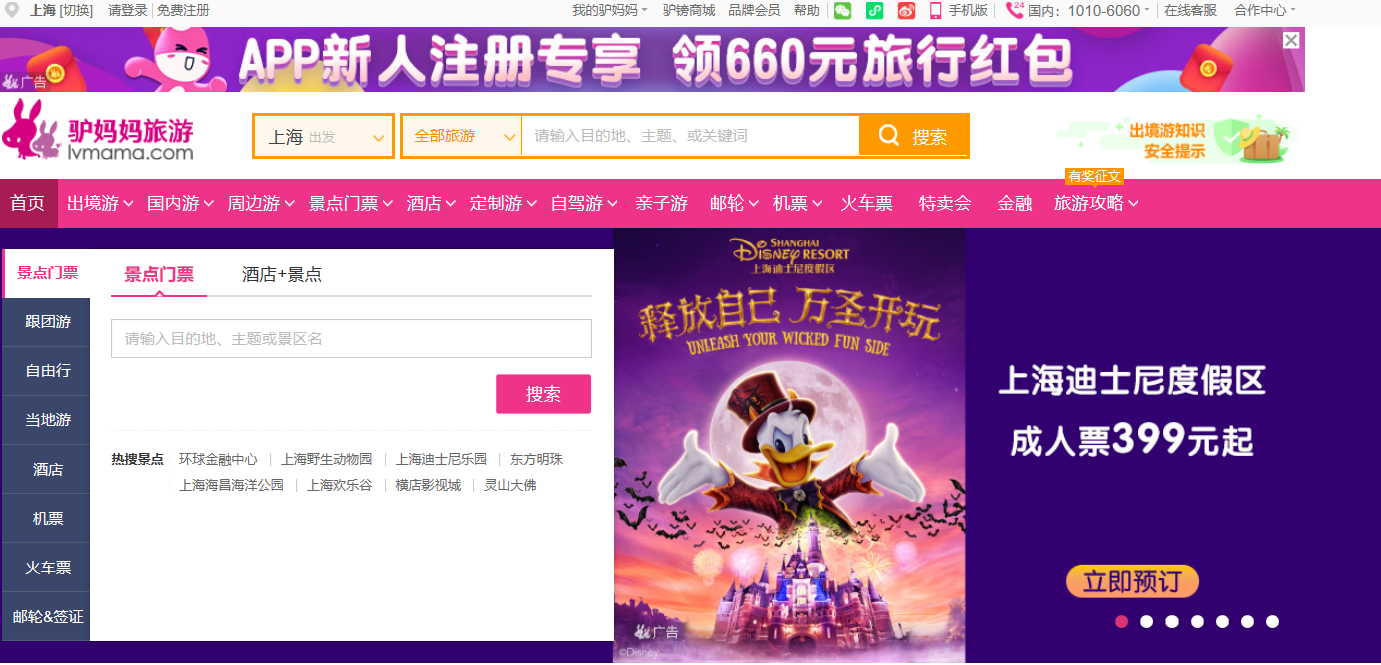
Task: Open the Weibo icon link
Action: [906, 11]
